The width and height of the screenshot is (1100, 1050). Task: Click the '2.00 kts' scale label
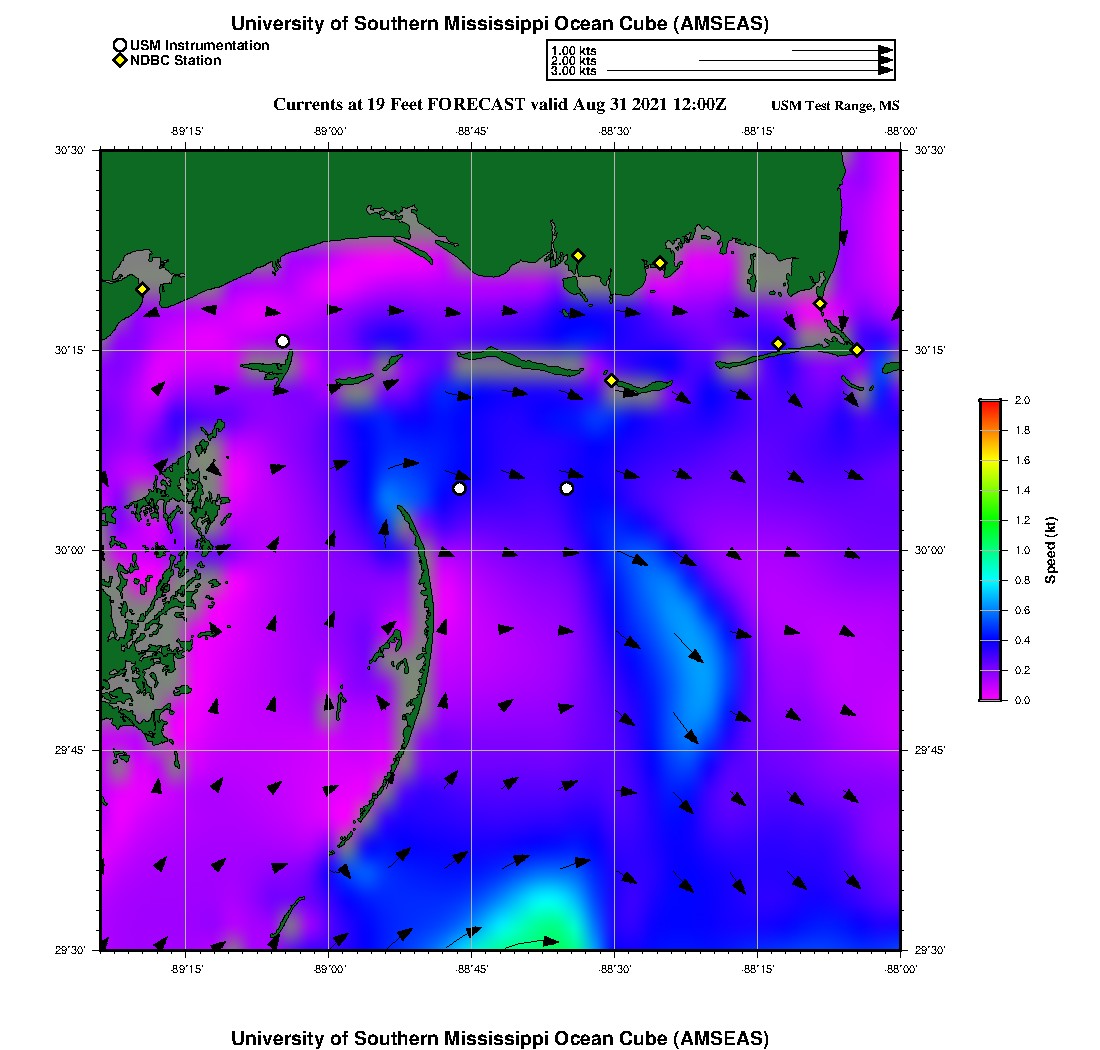click(574, 61)
